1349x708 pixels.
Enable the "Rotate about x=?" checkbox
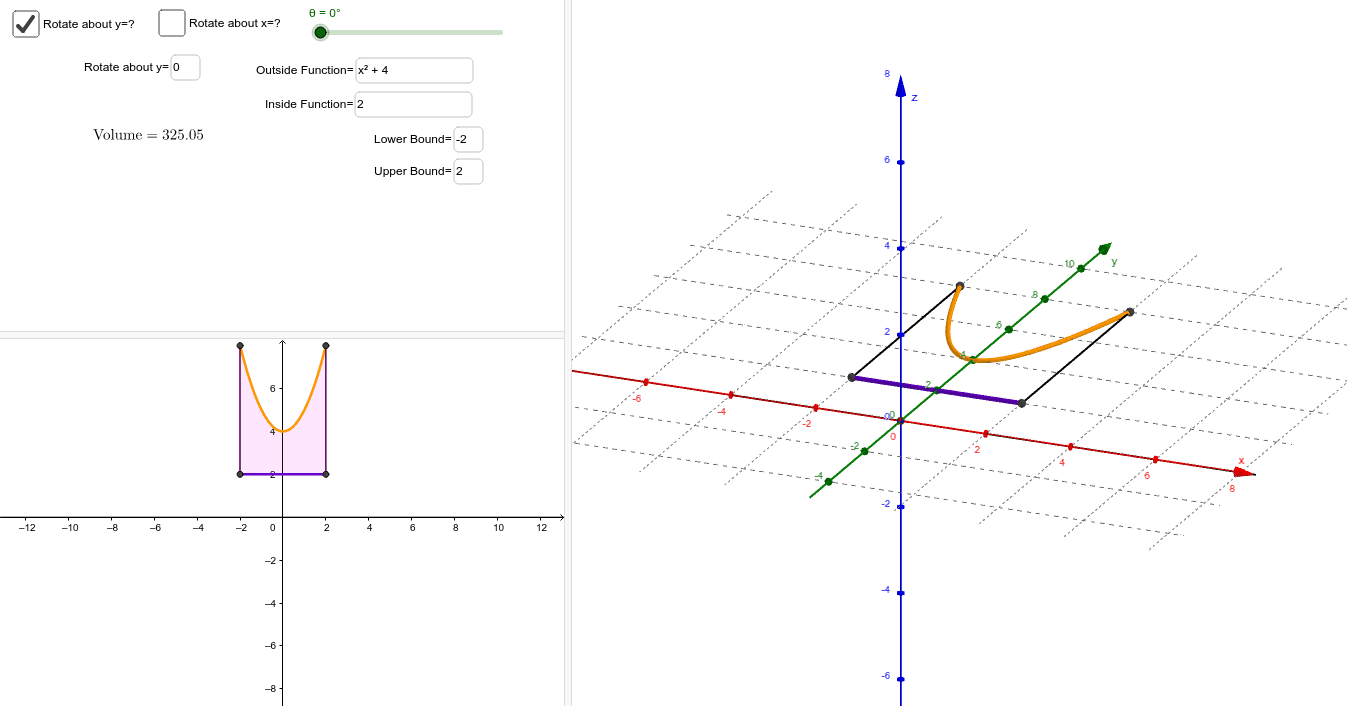click(171, 22)
